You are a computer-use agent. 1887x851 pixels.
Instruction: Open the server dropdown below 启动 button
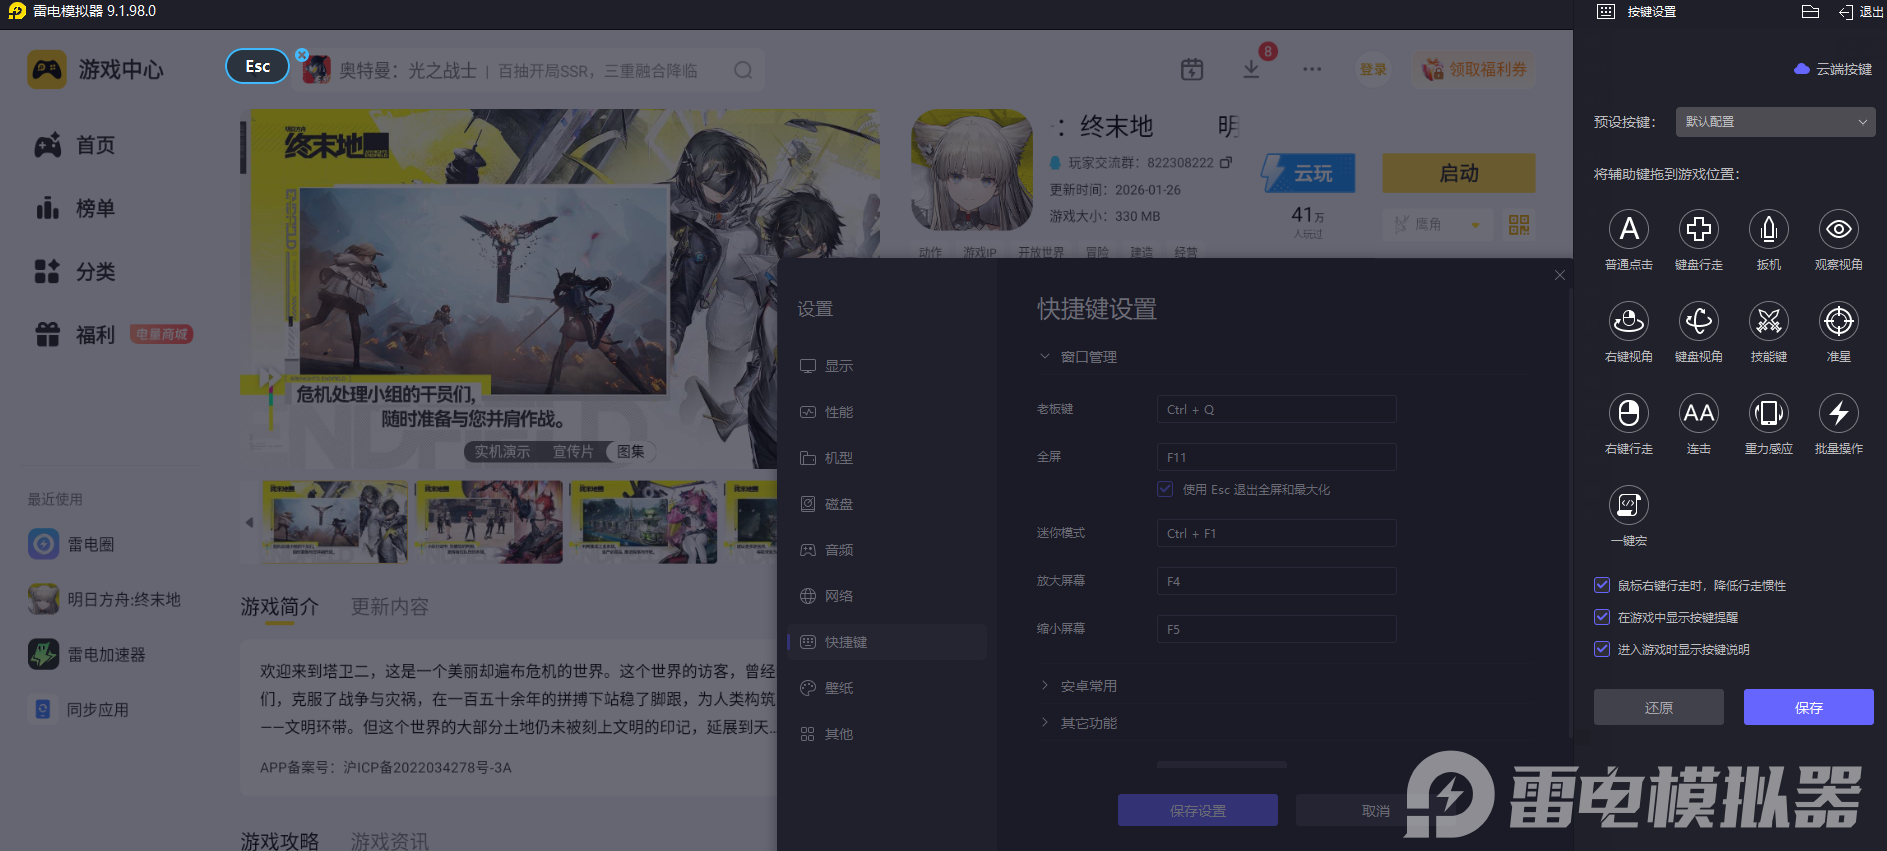click(x=1439, y=225)
